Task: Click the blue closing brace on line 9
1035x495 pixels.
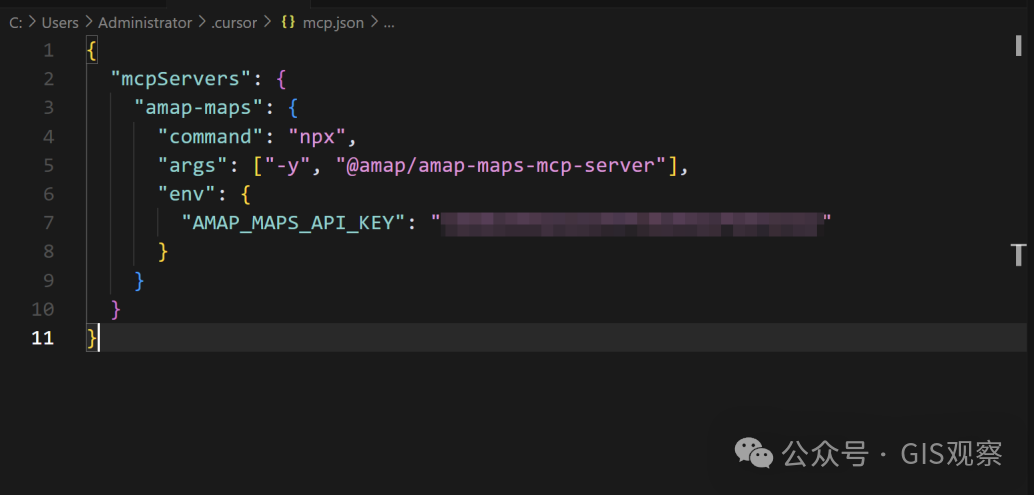Action: [139, 280]
